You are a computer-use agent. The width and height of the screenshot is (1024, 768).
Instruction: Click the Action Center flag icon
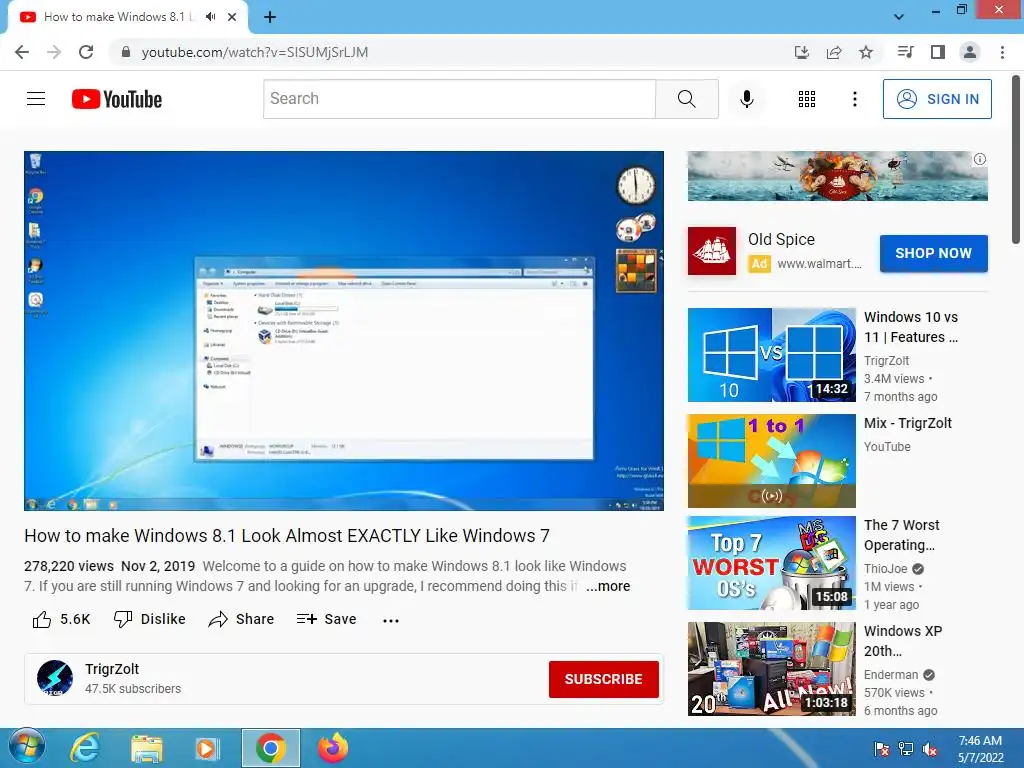pyautogui.click(x=881, y=748)
